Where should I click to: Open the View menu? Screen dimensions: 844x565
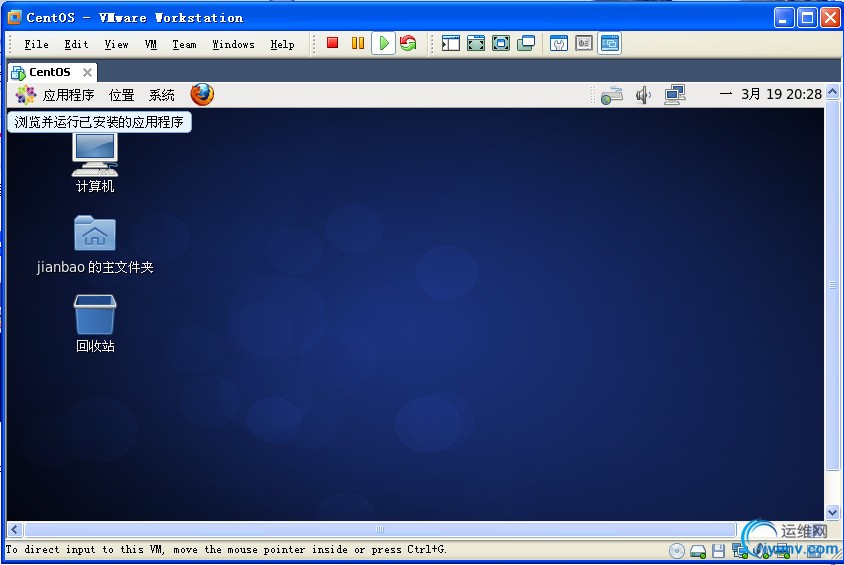(116, 45)
